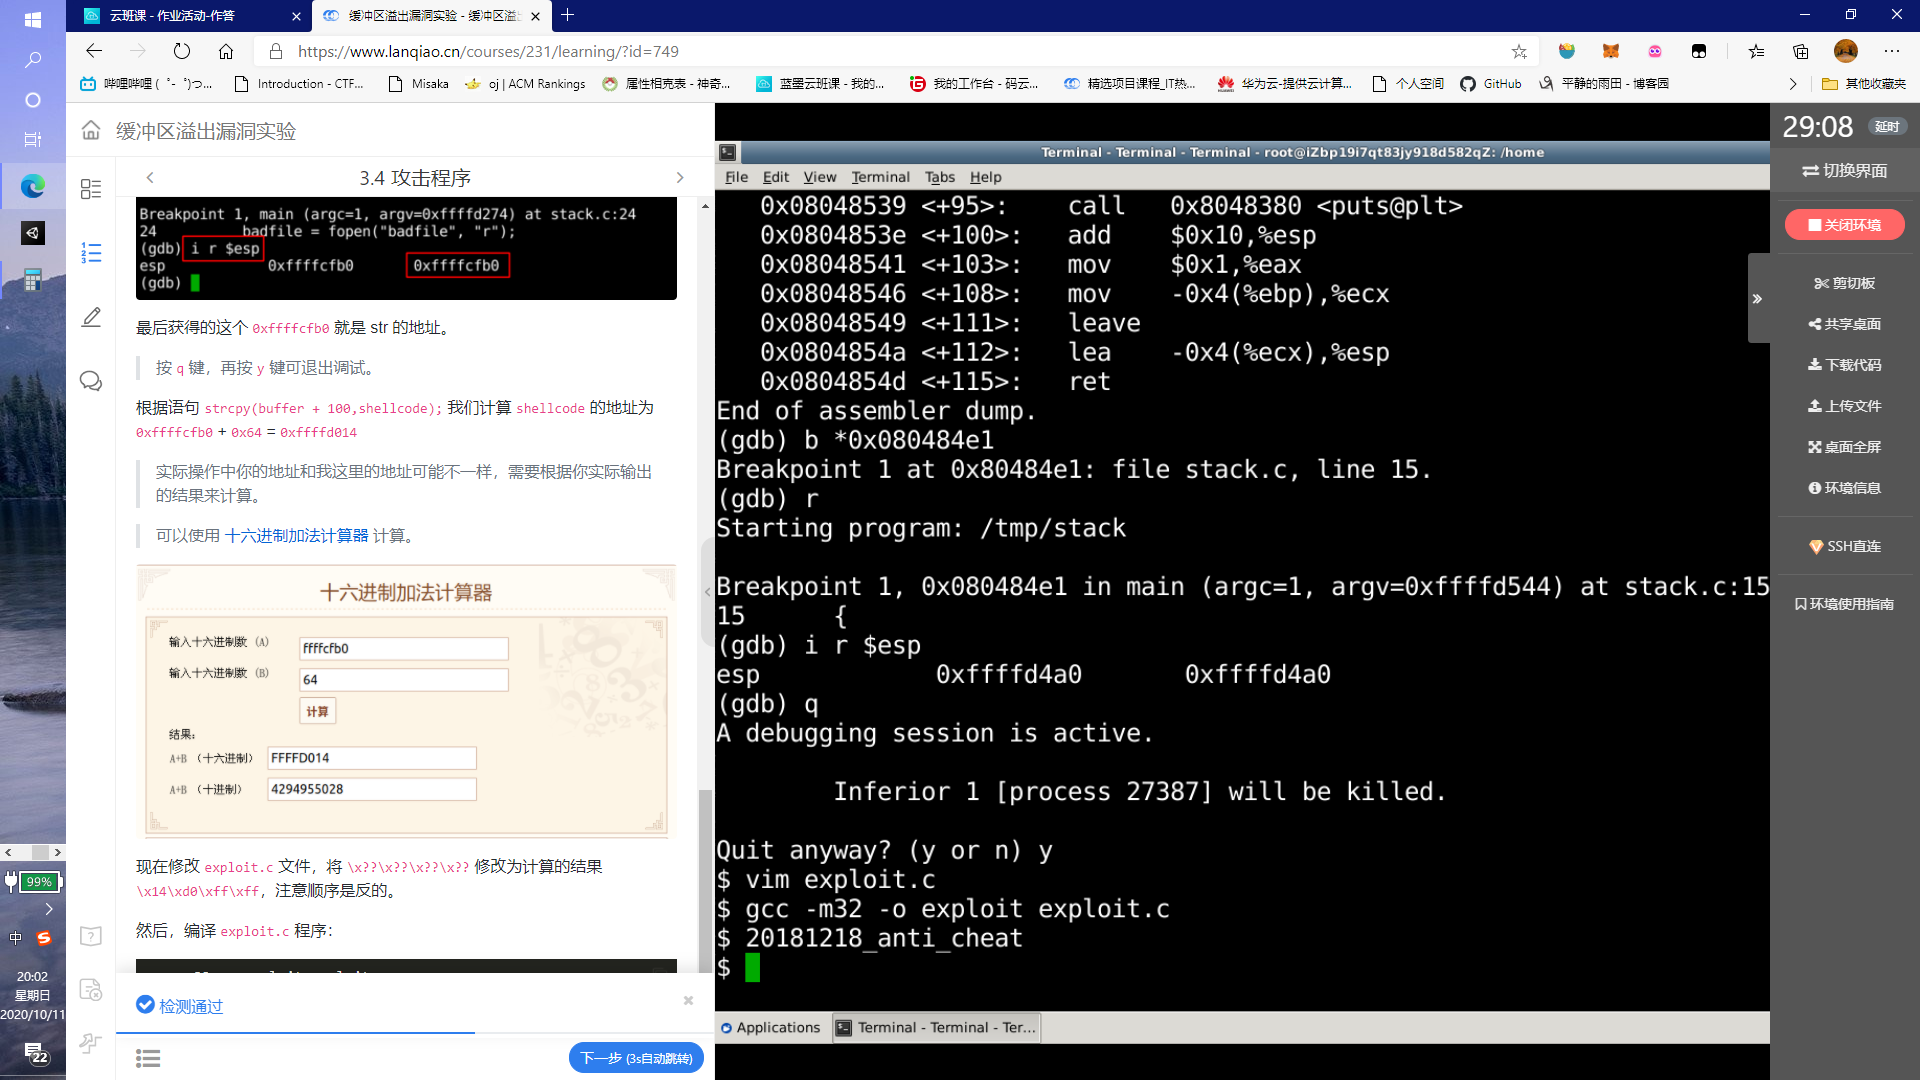Image resolution: width=1920 pixels, height=1080 pixels.
Task: Switch to 云班课 browser tab
Action: pos(188,16)
